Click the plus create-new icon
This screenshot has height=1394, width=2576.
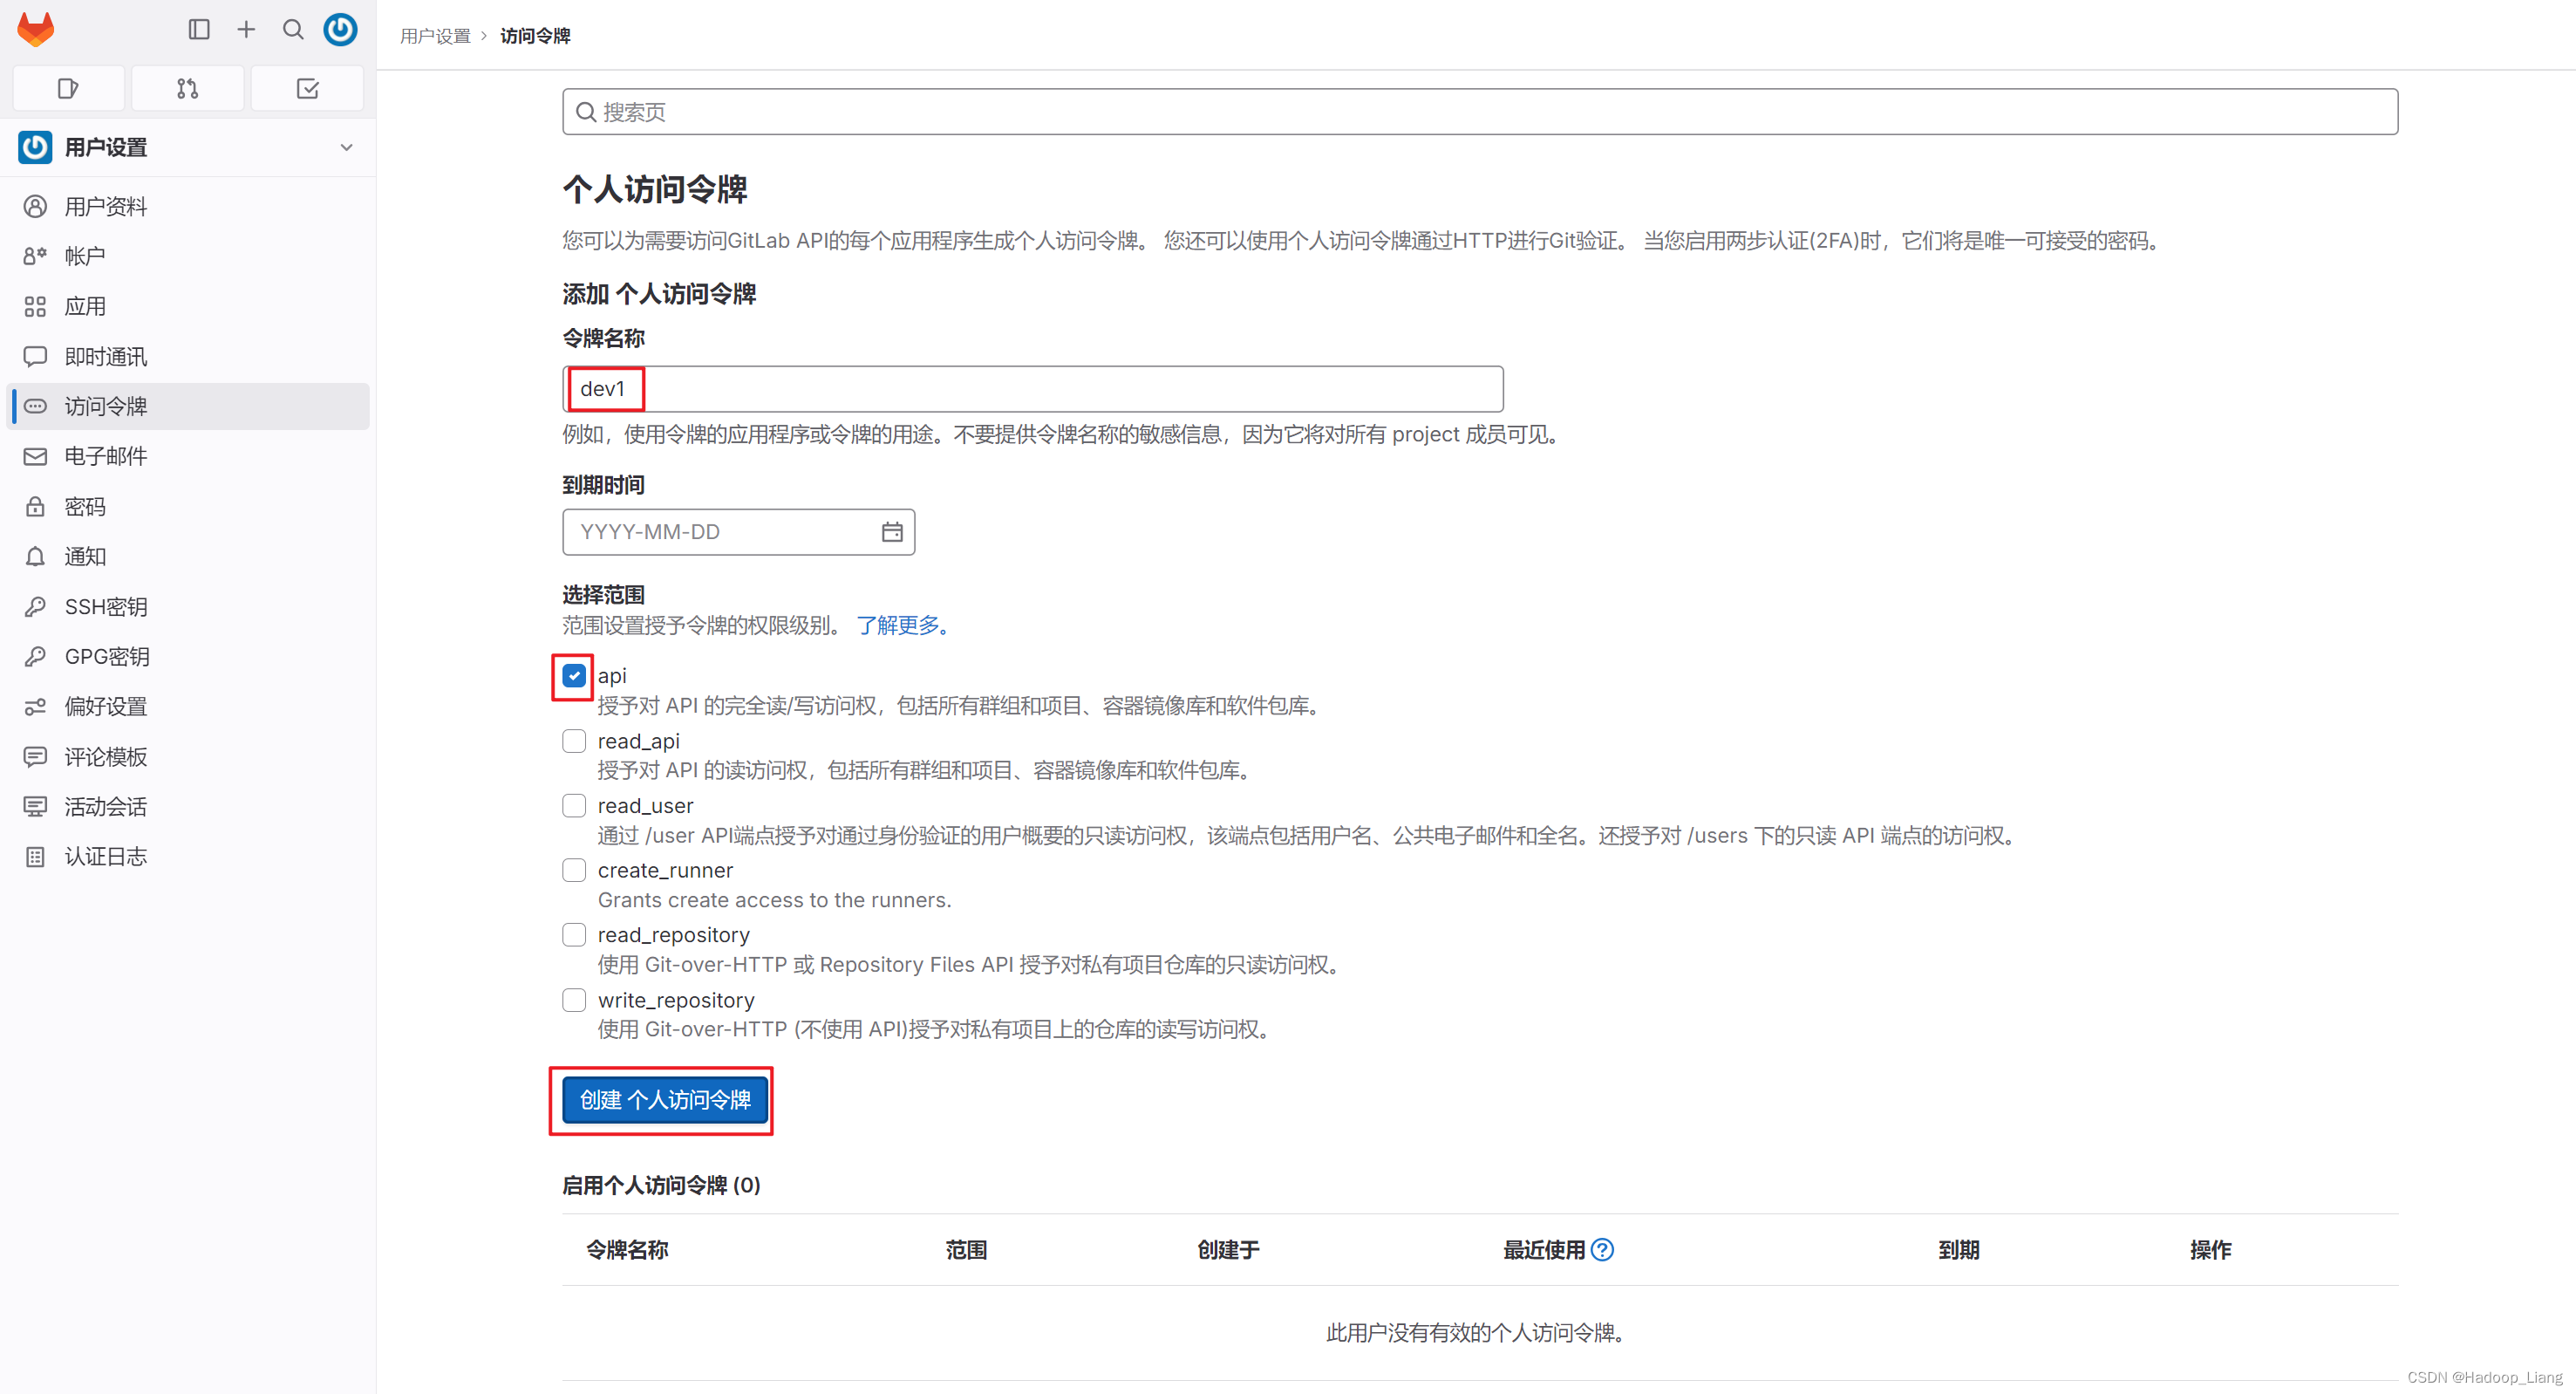246,29
